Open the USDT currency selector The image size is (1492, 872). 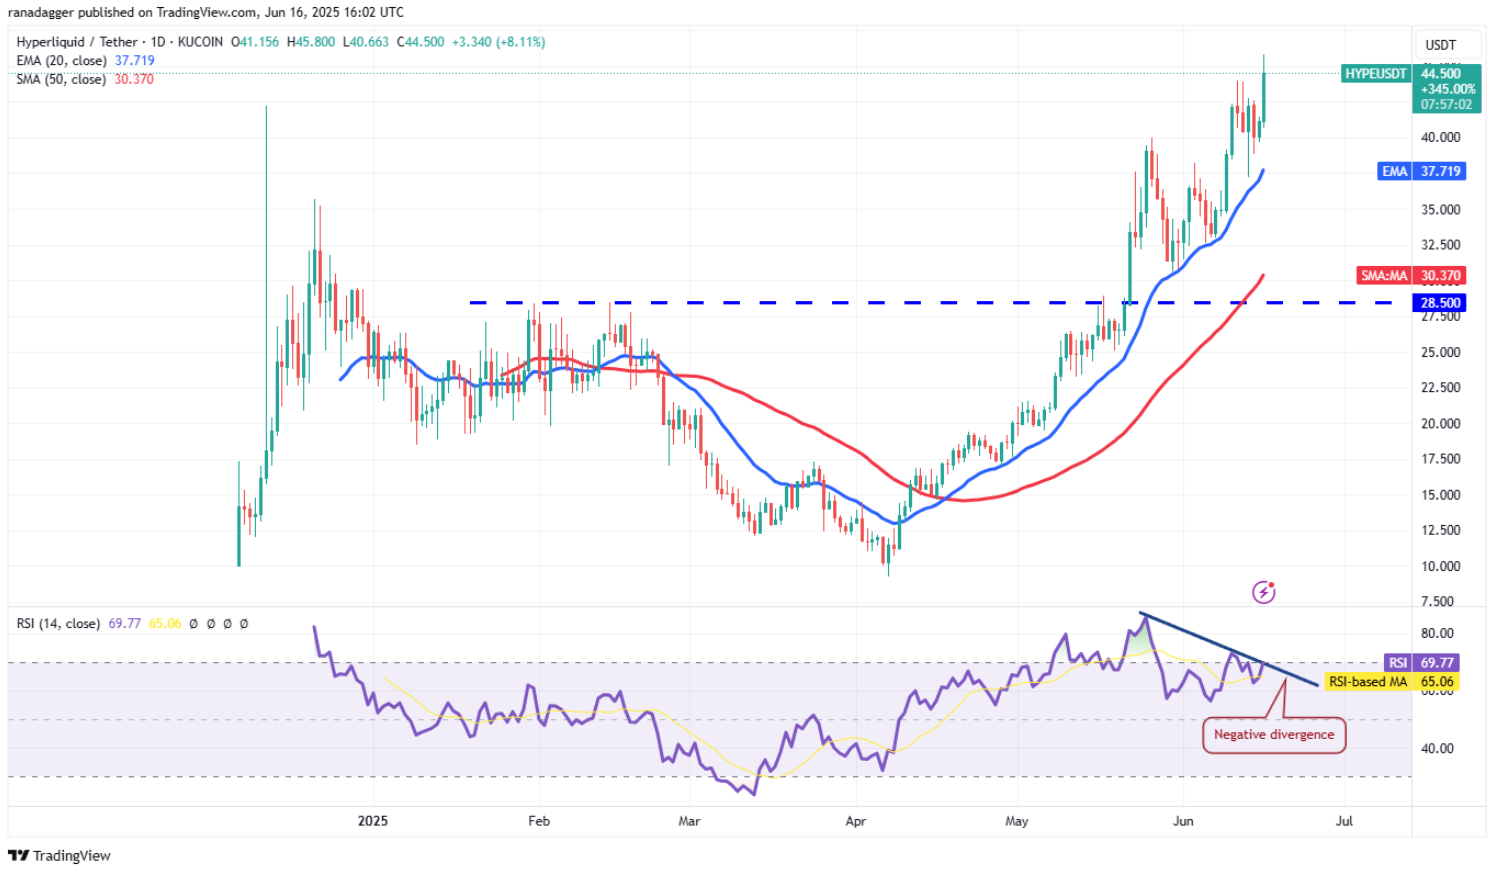tap(1440, 45)
